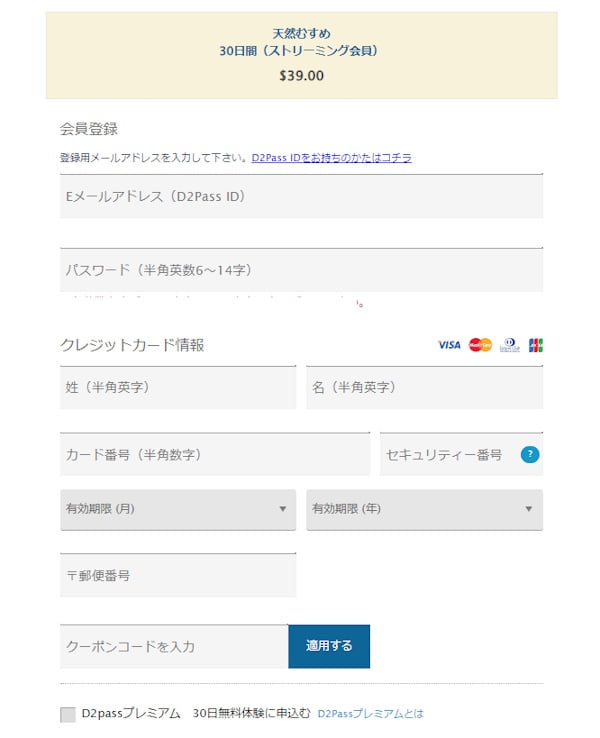Focus the email address (D2Pass ID) field

pyautogui.click(x=301, y=197)
